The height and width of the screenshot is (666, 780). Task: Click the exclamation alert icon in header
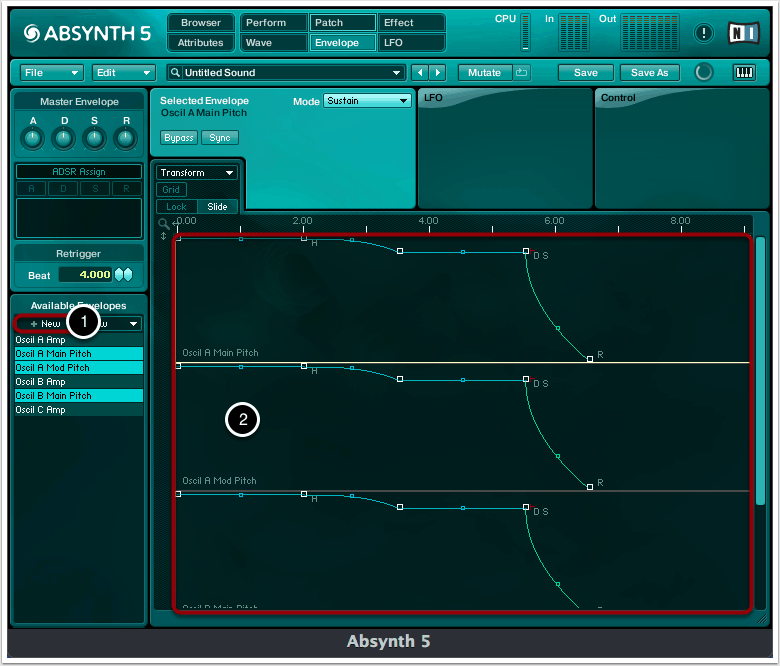click(704, 33)
